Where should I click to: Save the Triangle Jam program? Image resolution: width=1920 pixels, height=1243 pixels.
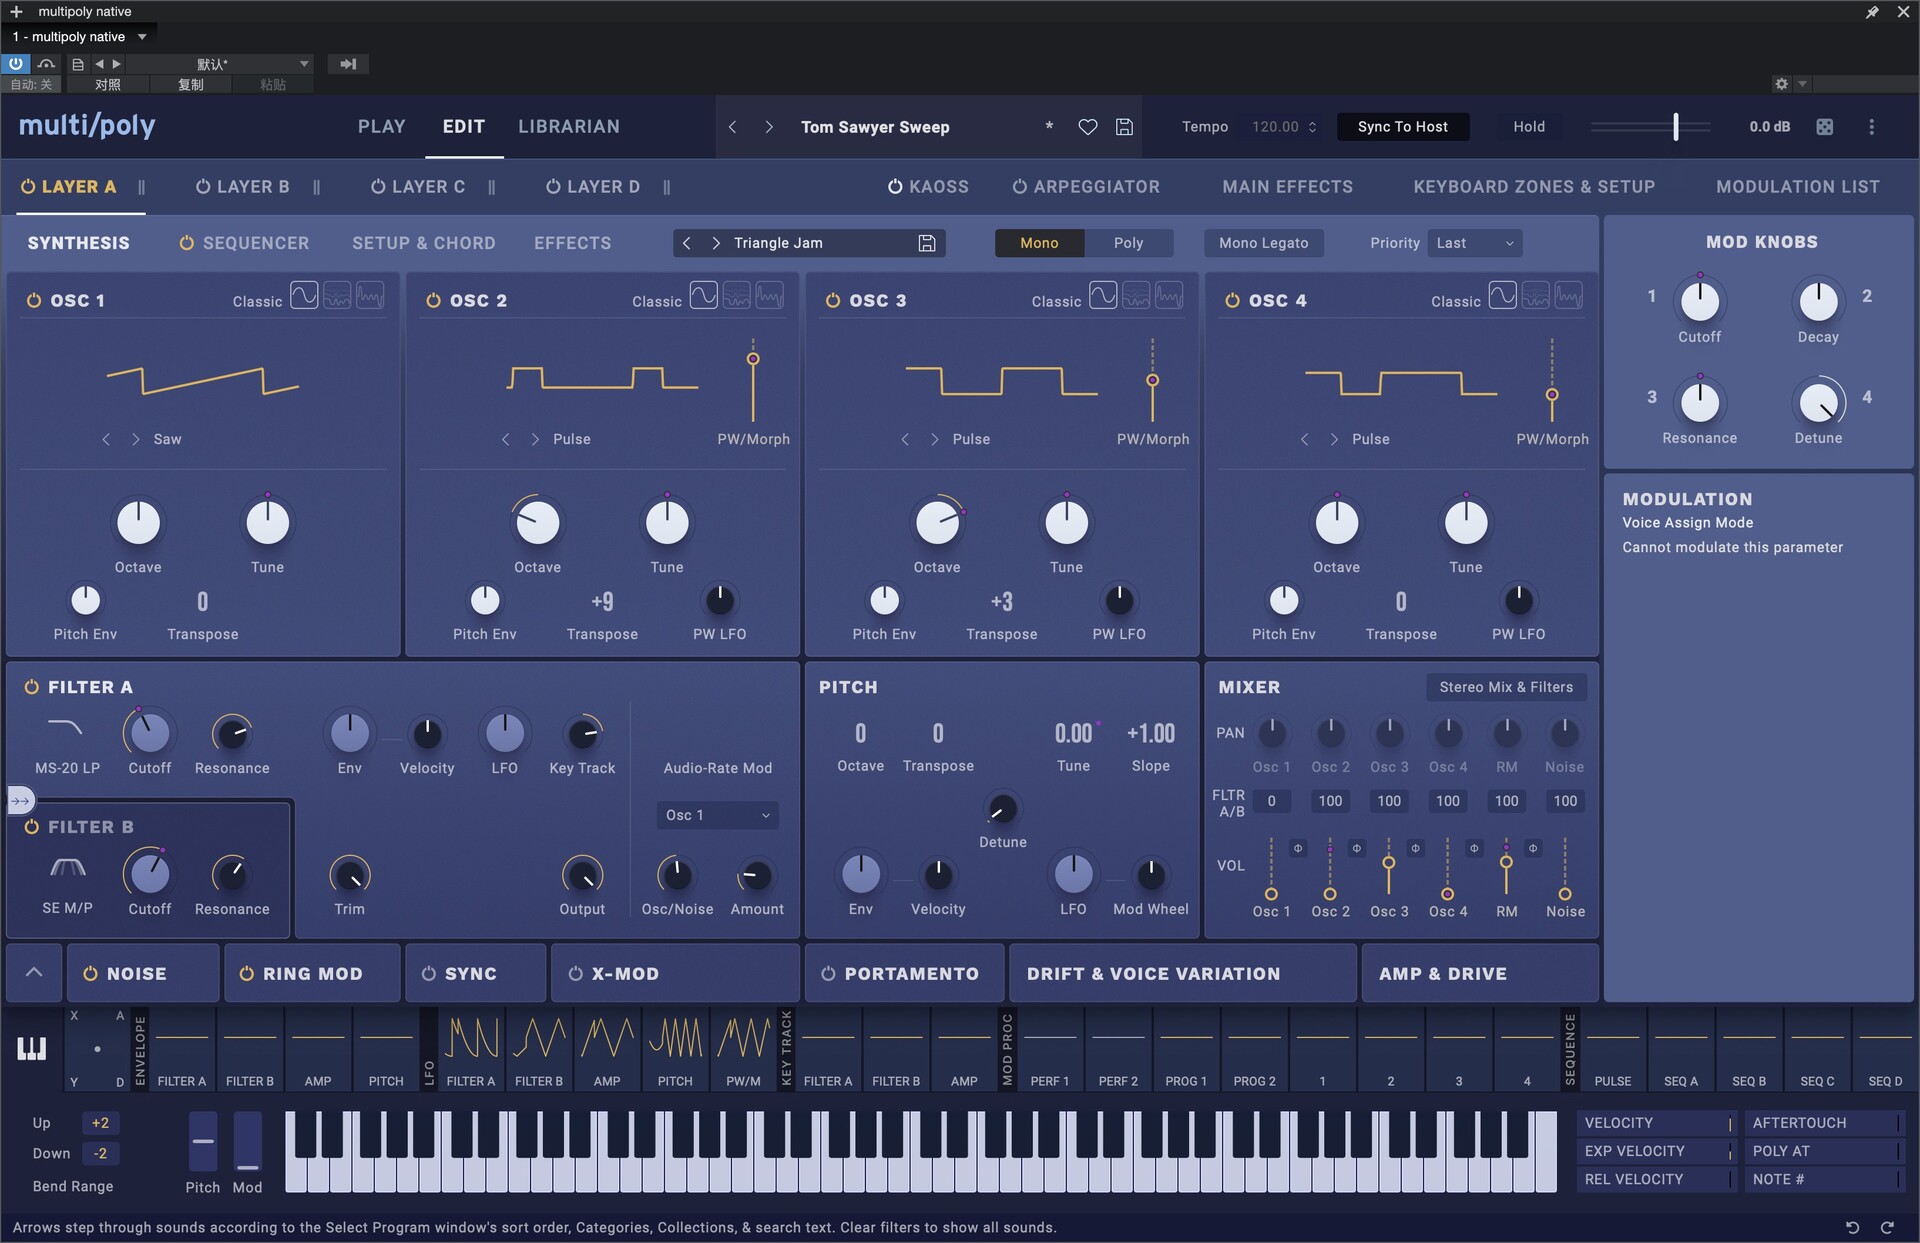pyautogui.click(x=927, y=243)
